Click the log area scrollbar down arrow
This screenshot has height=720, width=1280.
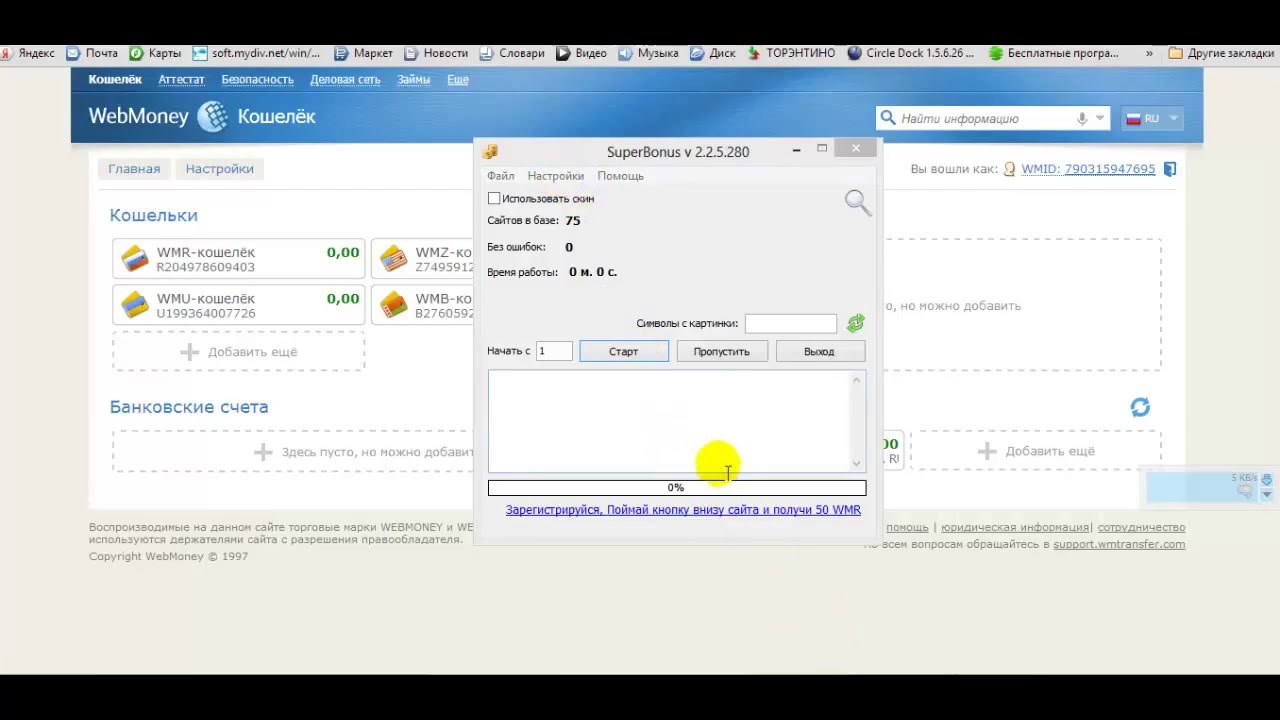(x=856, y=463)
